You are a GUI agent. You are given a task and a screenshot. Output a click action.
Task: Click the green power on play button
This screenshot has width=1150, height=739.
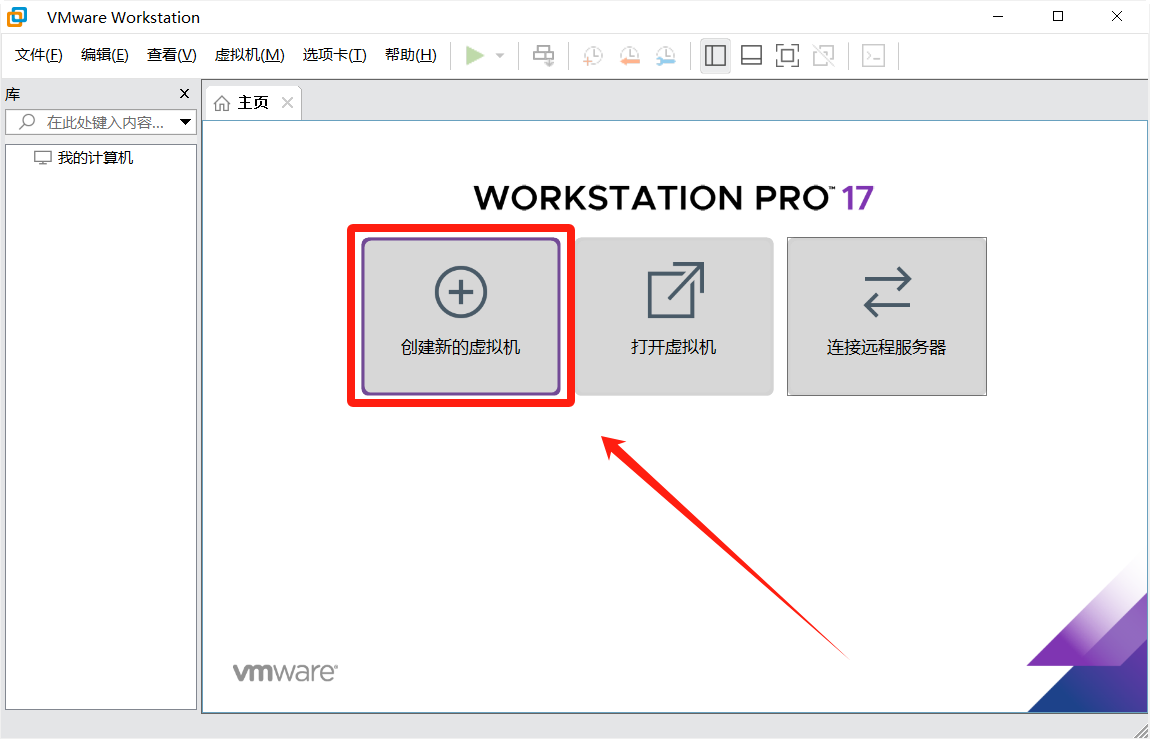pyautogui.click(x=475, y=56)
